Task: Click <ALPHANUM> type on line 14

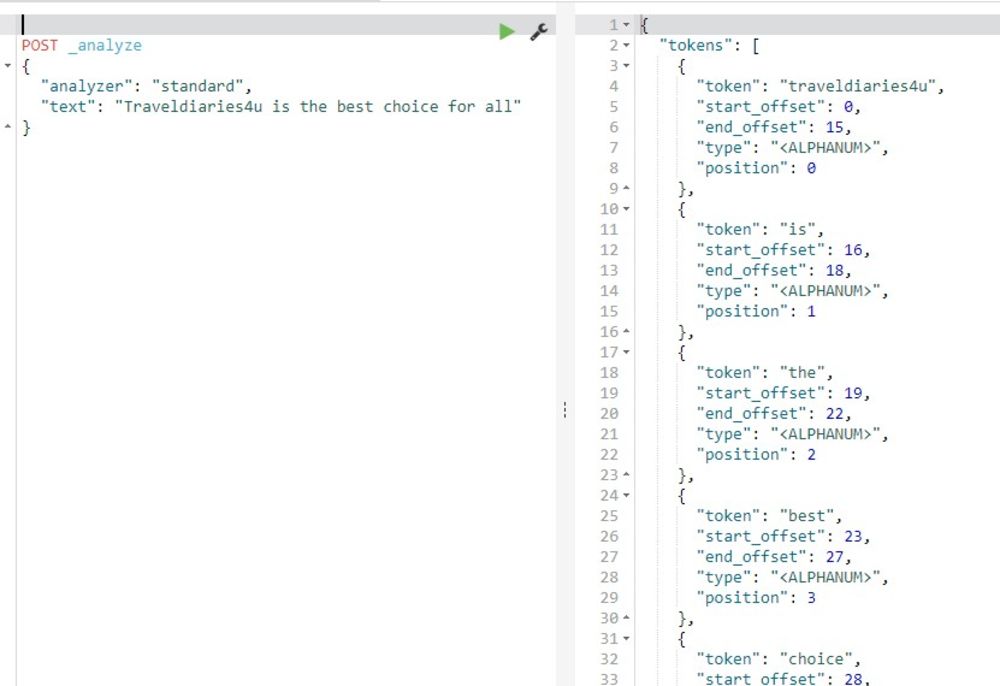Action: (825, 291)
